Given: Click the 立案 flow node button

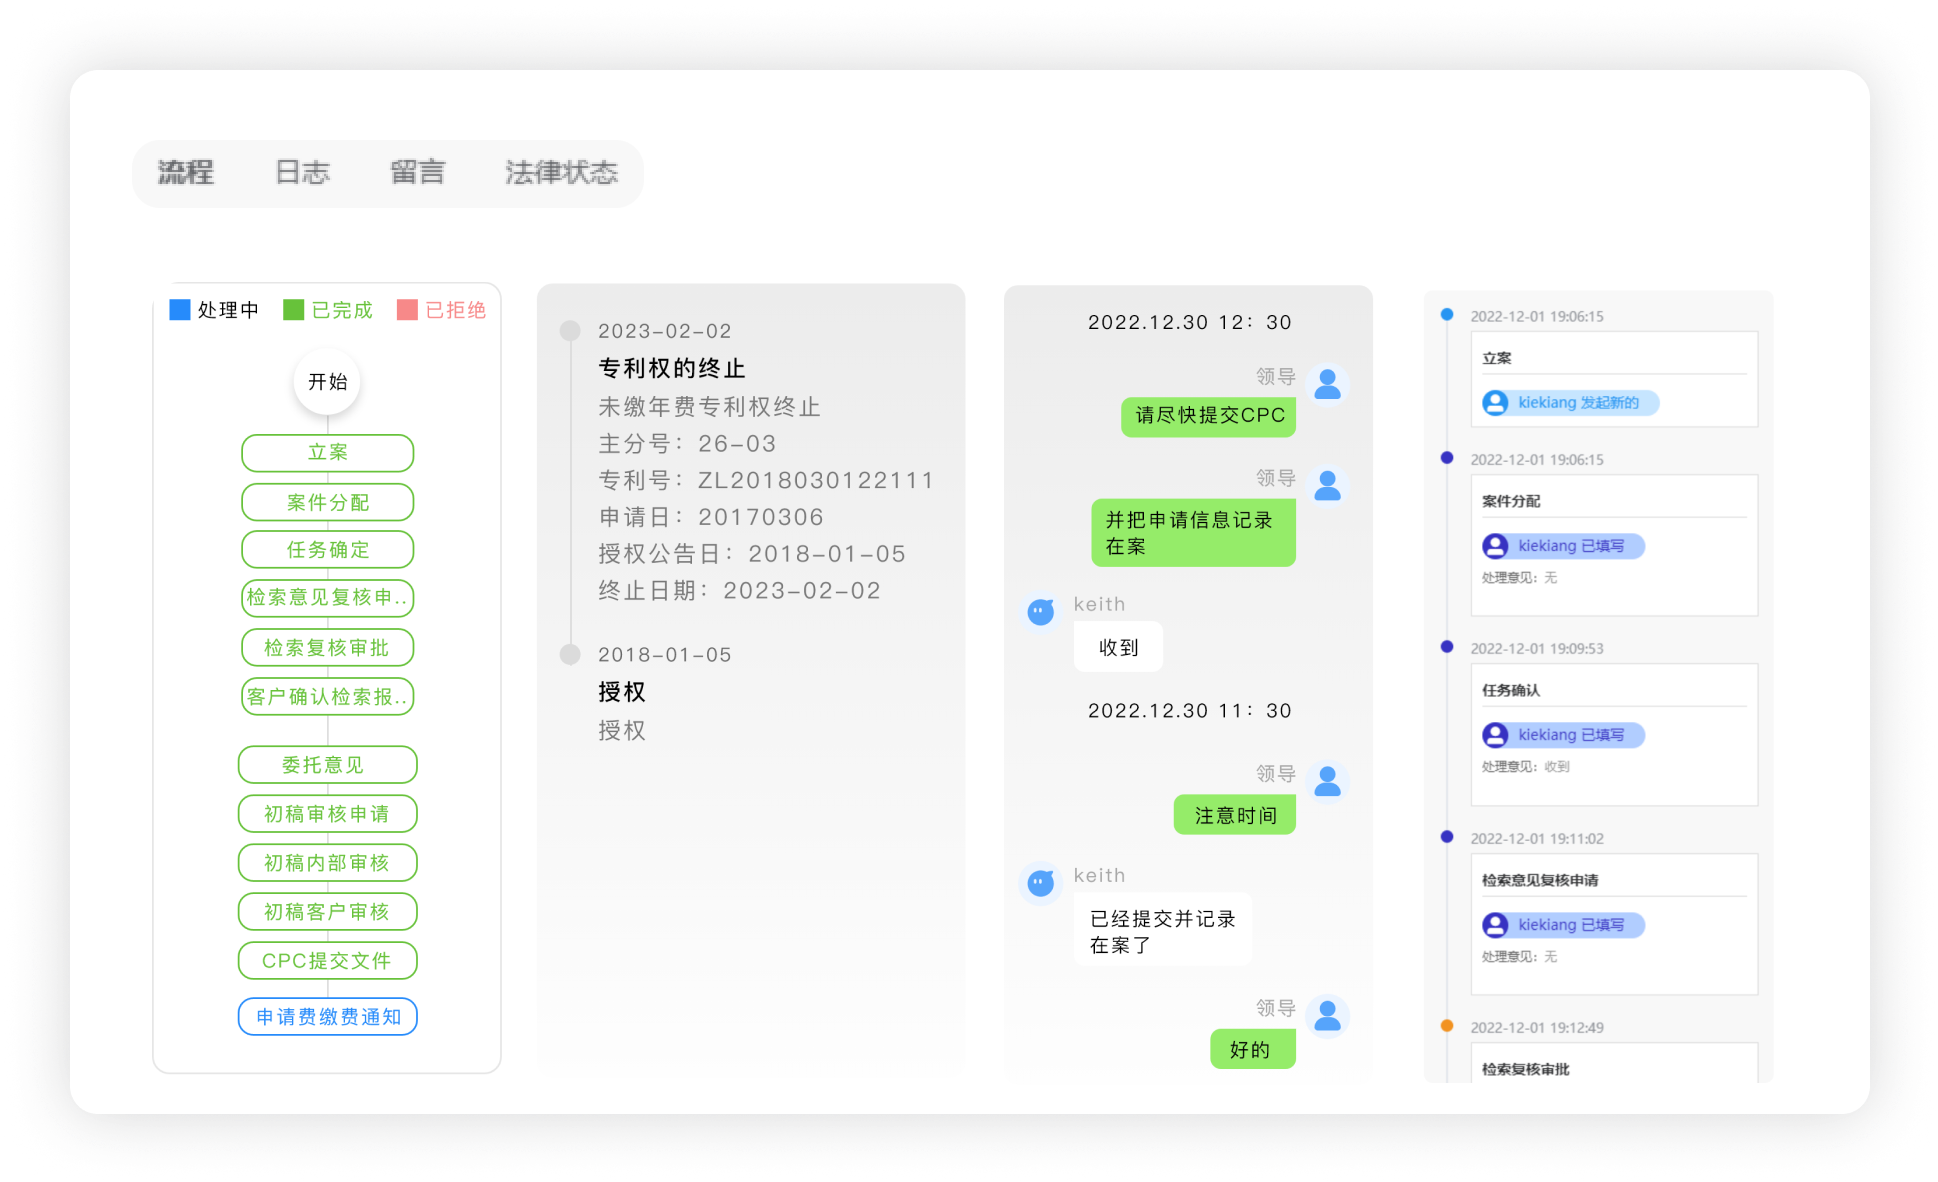Looking at the screenshot, I should coord(327,452).
